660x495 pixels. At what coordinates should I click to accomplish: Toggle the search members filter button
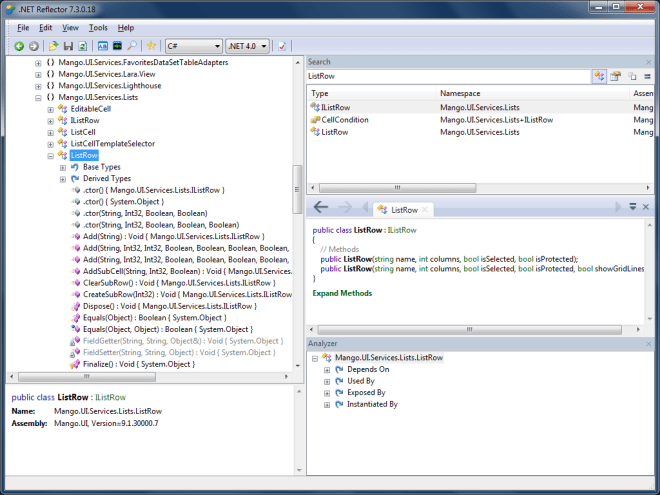pyautogui.click(x=615, y=76)
